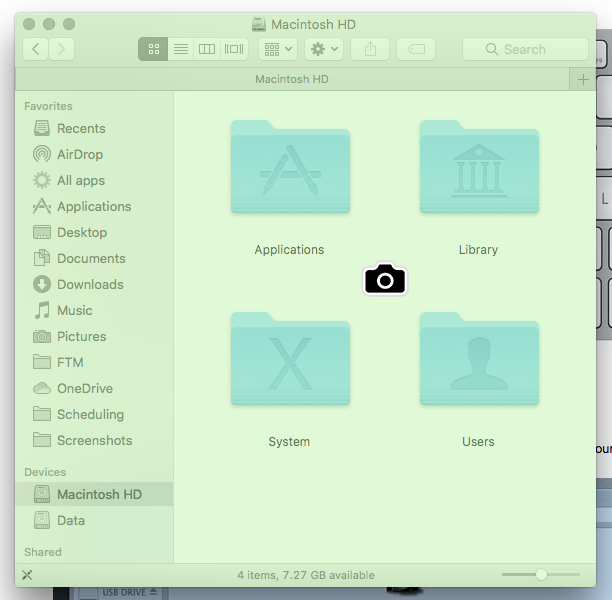Go back with the left arrow button
Image resolution: width=612 pixels, height=600 pixels.
(36, 49)
